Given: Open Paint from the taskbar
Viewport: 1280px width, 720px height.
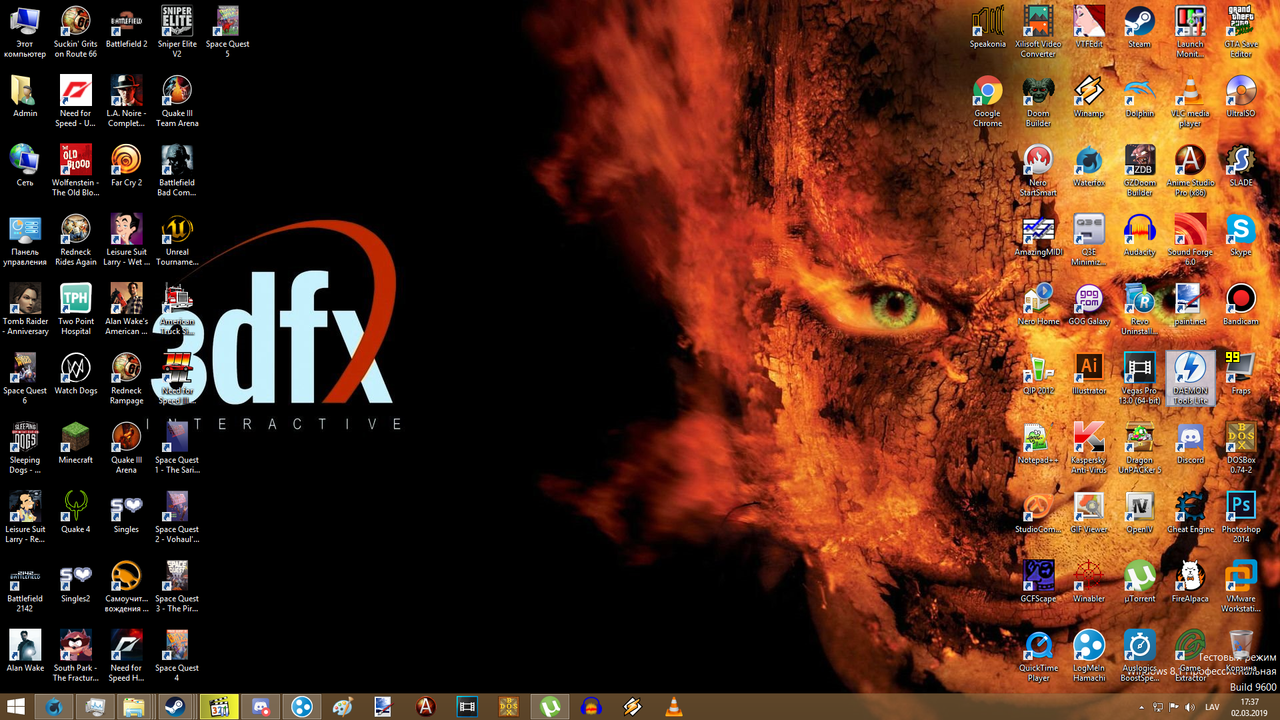Looking at the screenshot, I should [342, 706].
